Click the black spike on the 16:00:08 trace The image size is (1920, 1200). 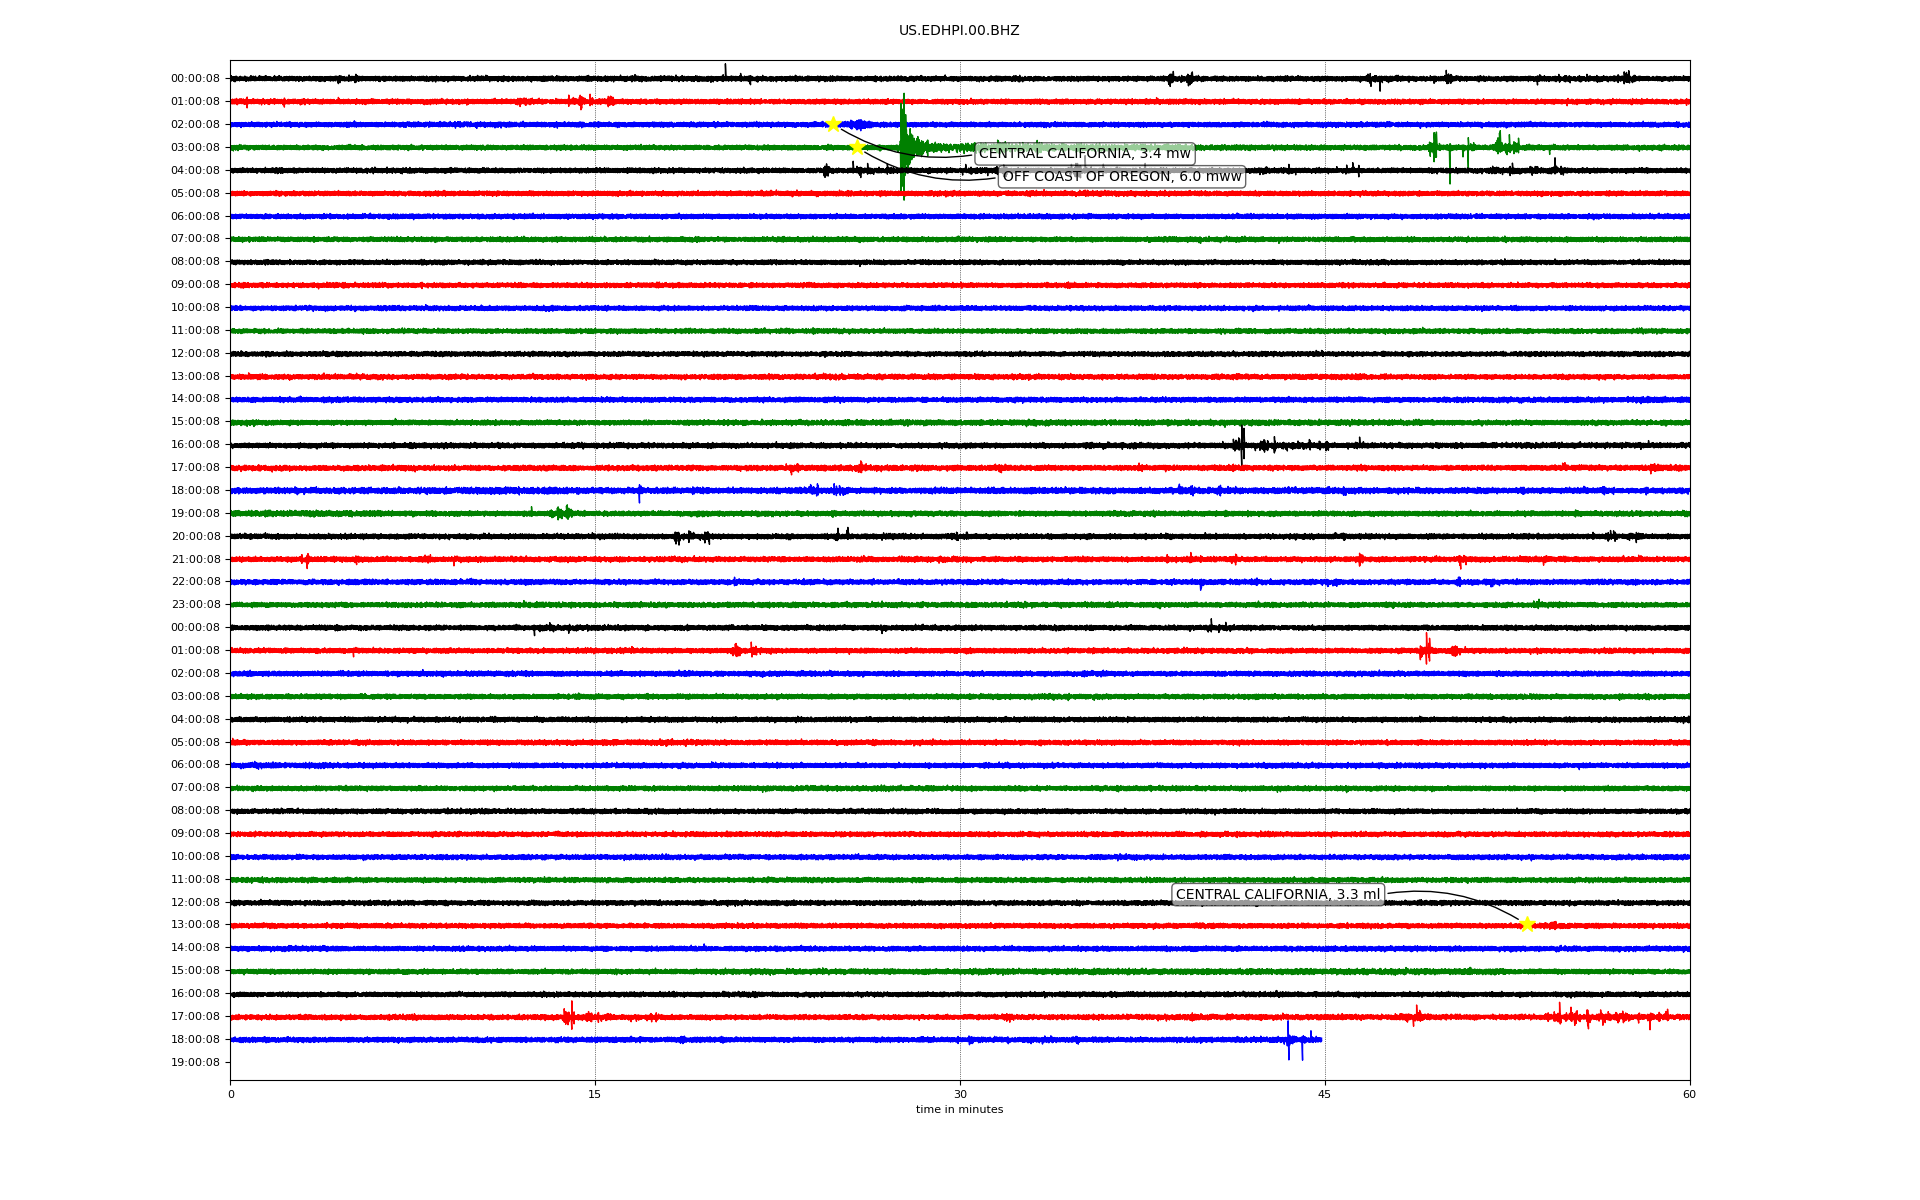1242,444
